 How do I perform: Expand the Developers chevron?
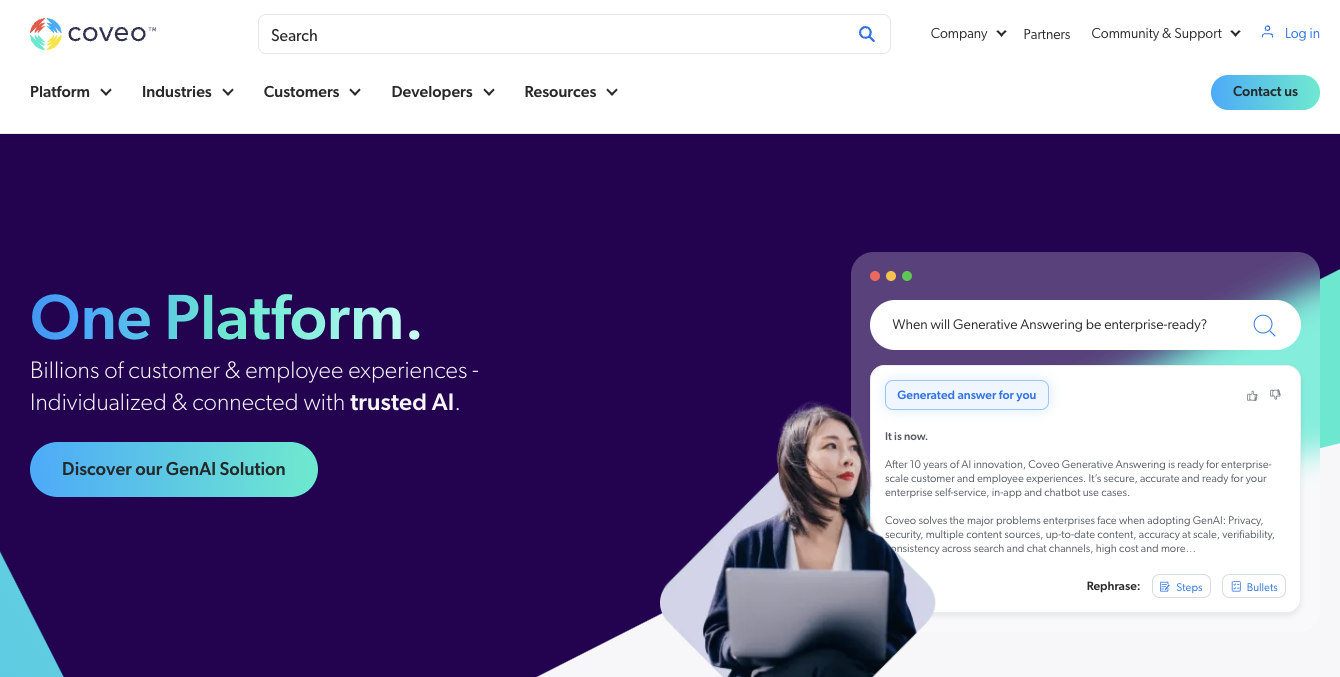[x=489, y=92]
